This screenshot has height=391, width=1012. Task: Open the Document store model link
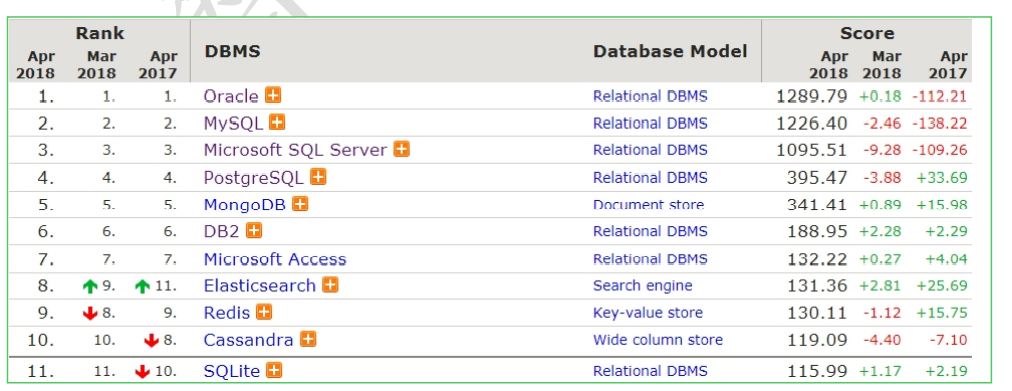[649, 205]
